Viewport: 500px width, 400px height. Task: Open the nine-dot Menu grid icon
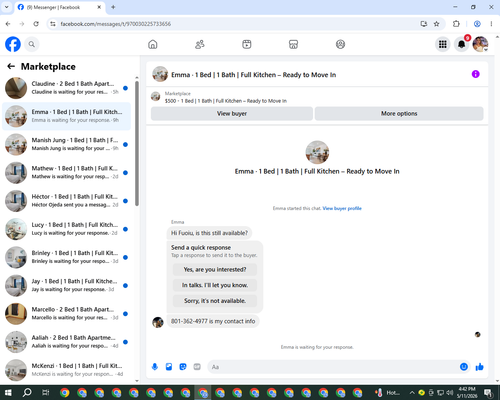click(x=443, y=44)
